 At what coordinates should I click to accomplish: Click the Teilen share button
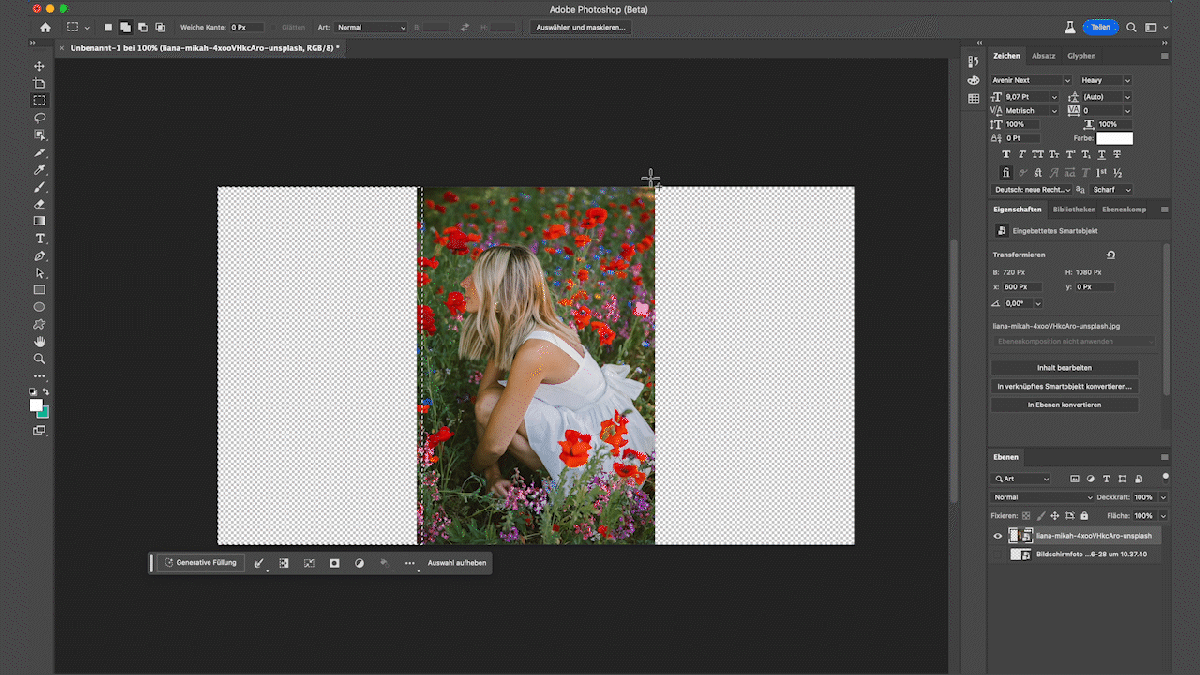click(1100, 28)
